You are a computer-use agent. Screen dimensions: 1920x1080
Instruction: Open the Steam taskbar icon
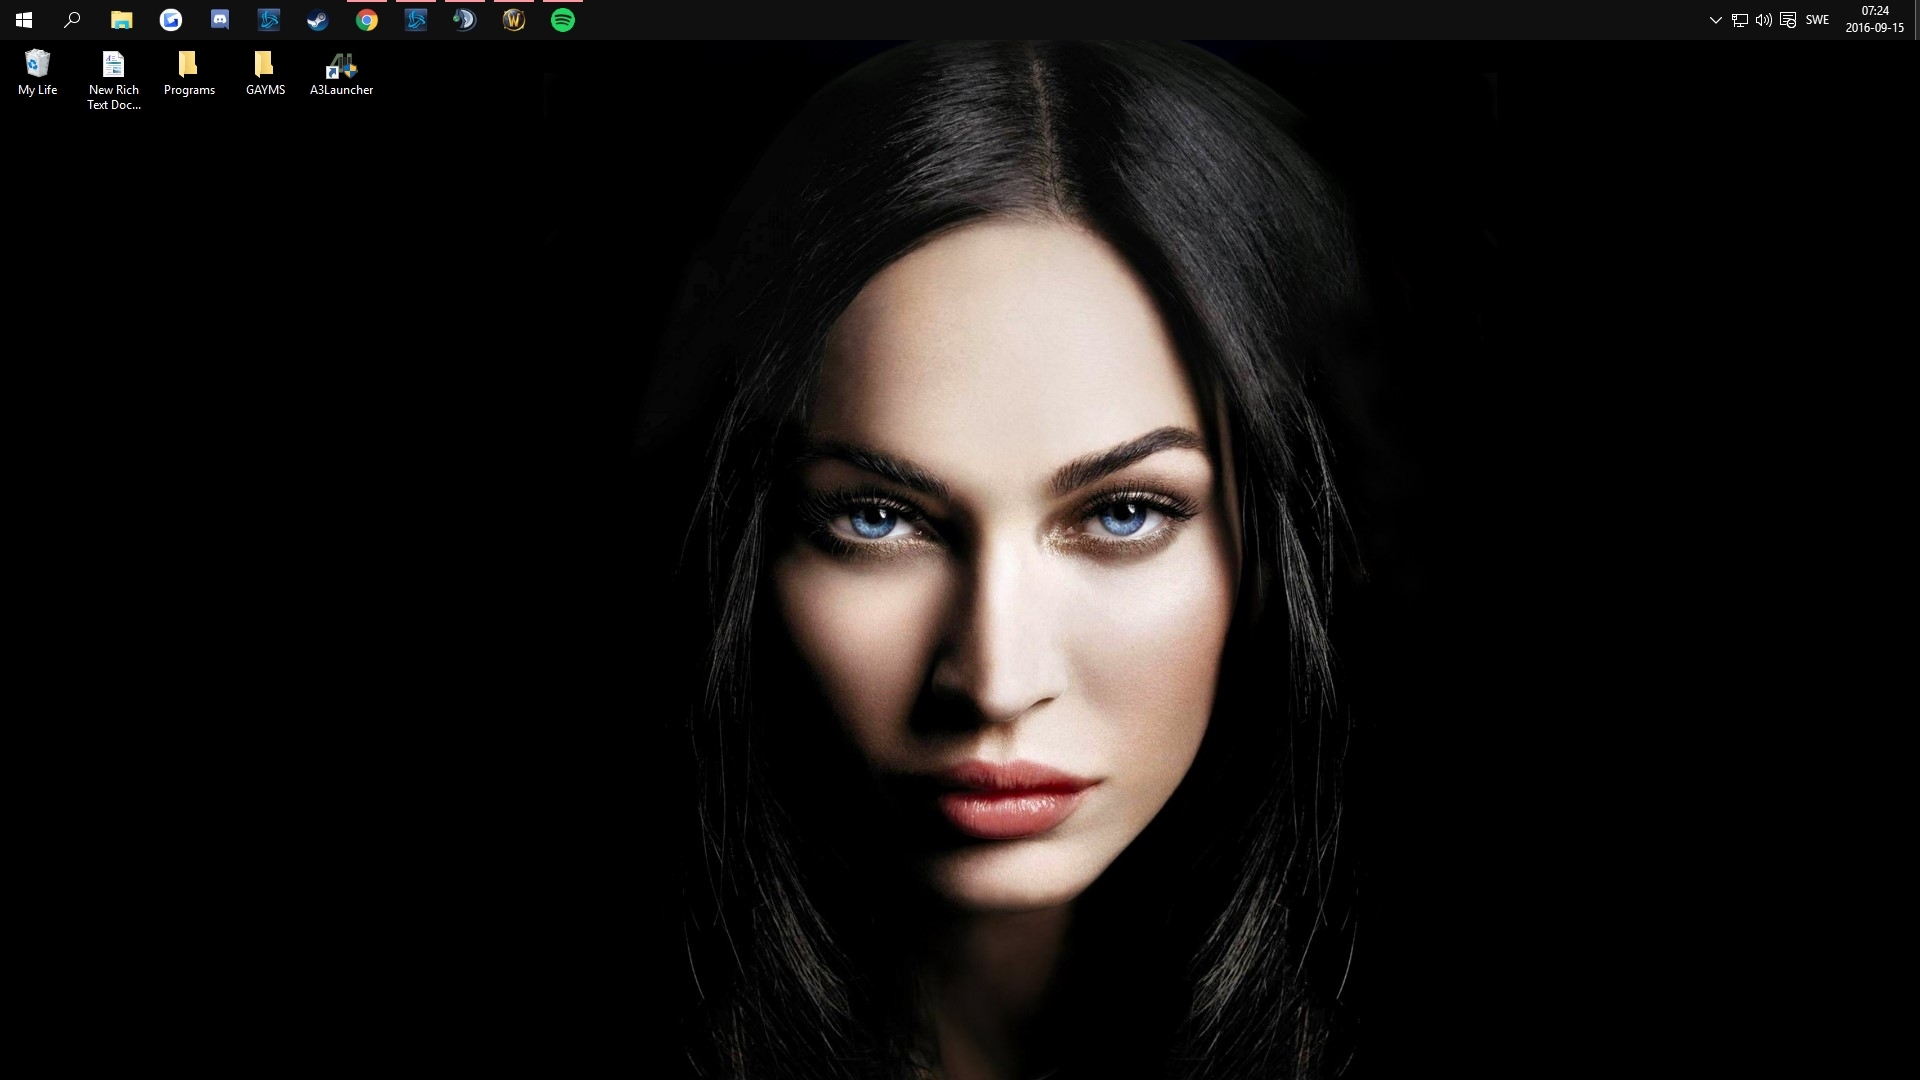318,20
